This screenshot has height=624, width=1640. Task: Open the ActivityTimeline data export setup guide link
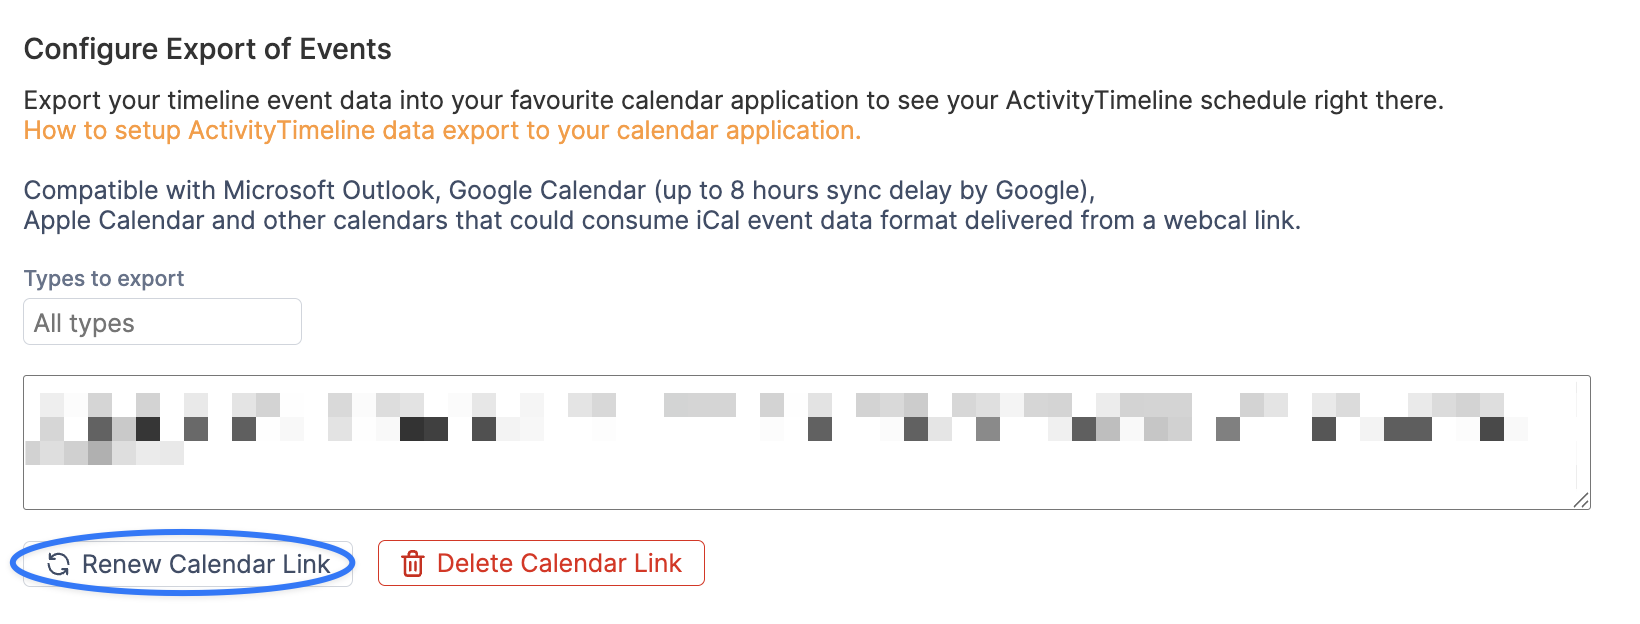[442, 131]
